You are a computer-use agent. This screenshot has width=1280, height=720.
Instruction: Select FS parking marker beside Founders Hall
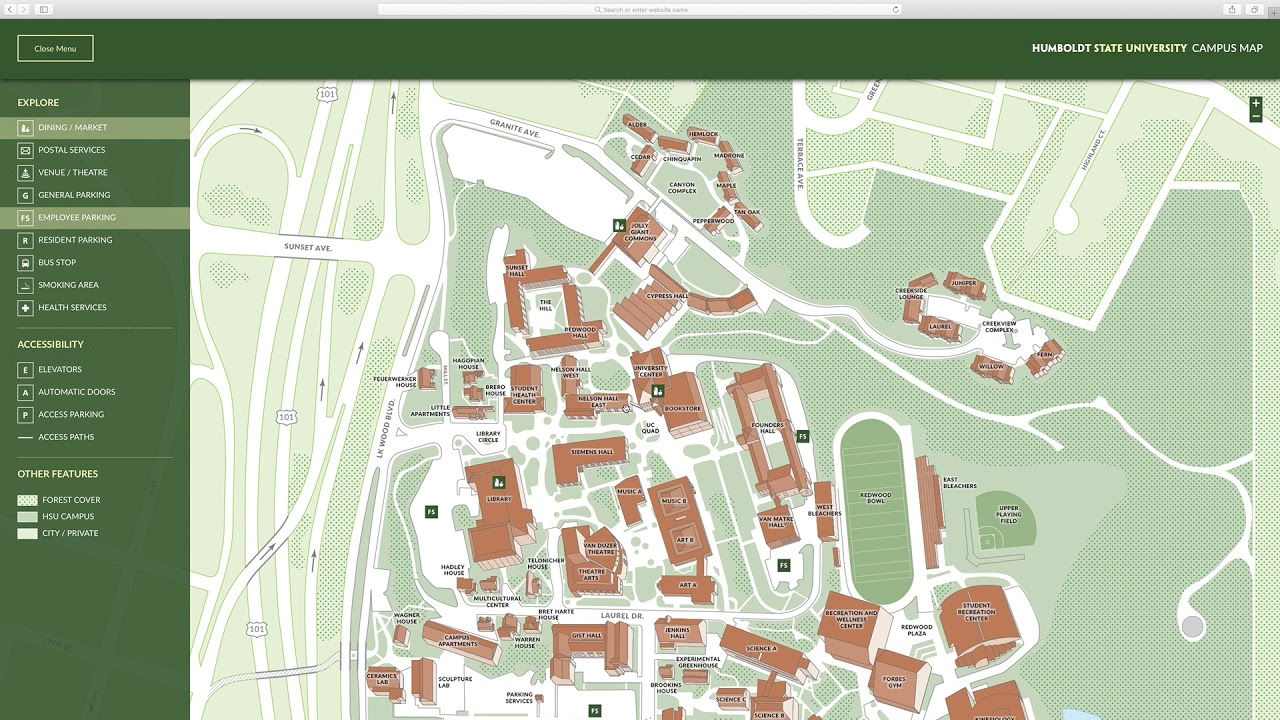[x=802, y=436]
